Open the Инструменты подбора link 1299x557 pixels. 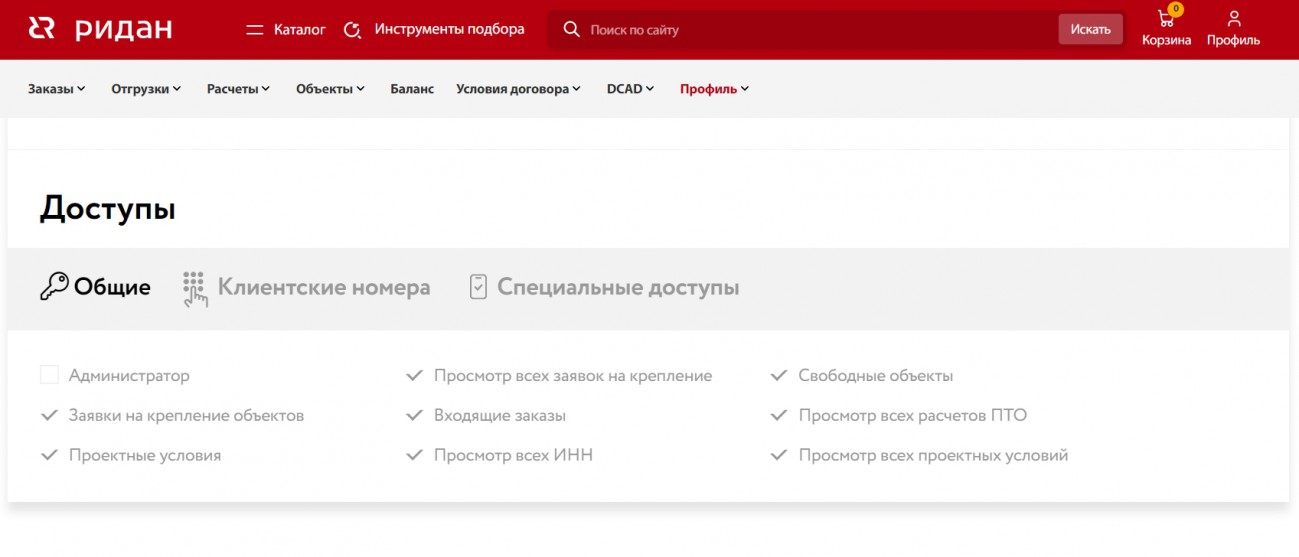click(450, 30)
